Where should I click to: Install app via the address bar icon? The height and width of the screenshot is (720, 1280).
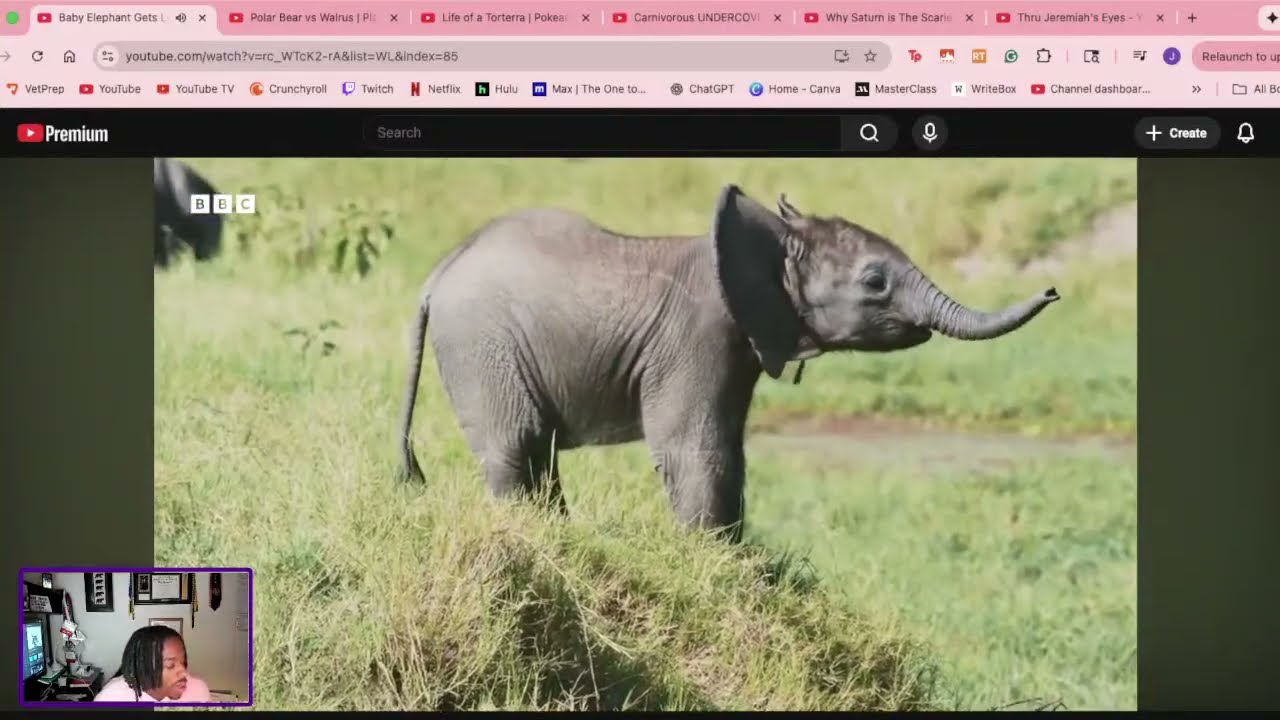(x=841, y=57)
